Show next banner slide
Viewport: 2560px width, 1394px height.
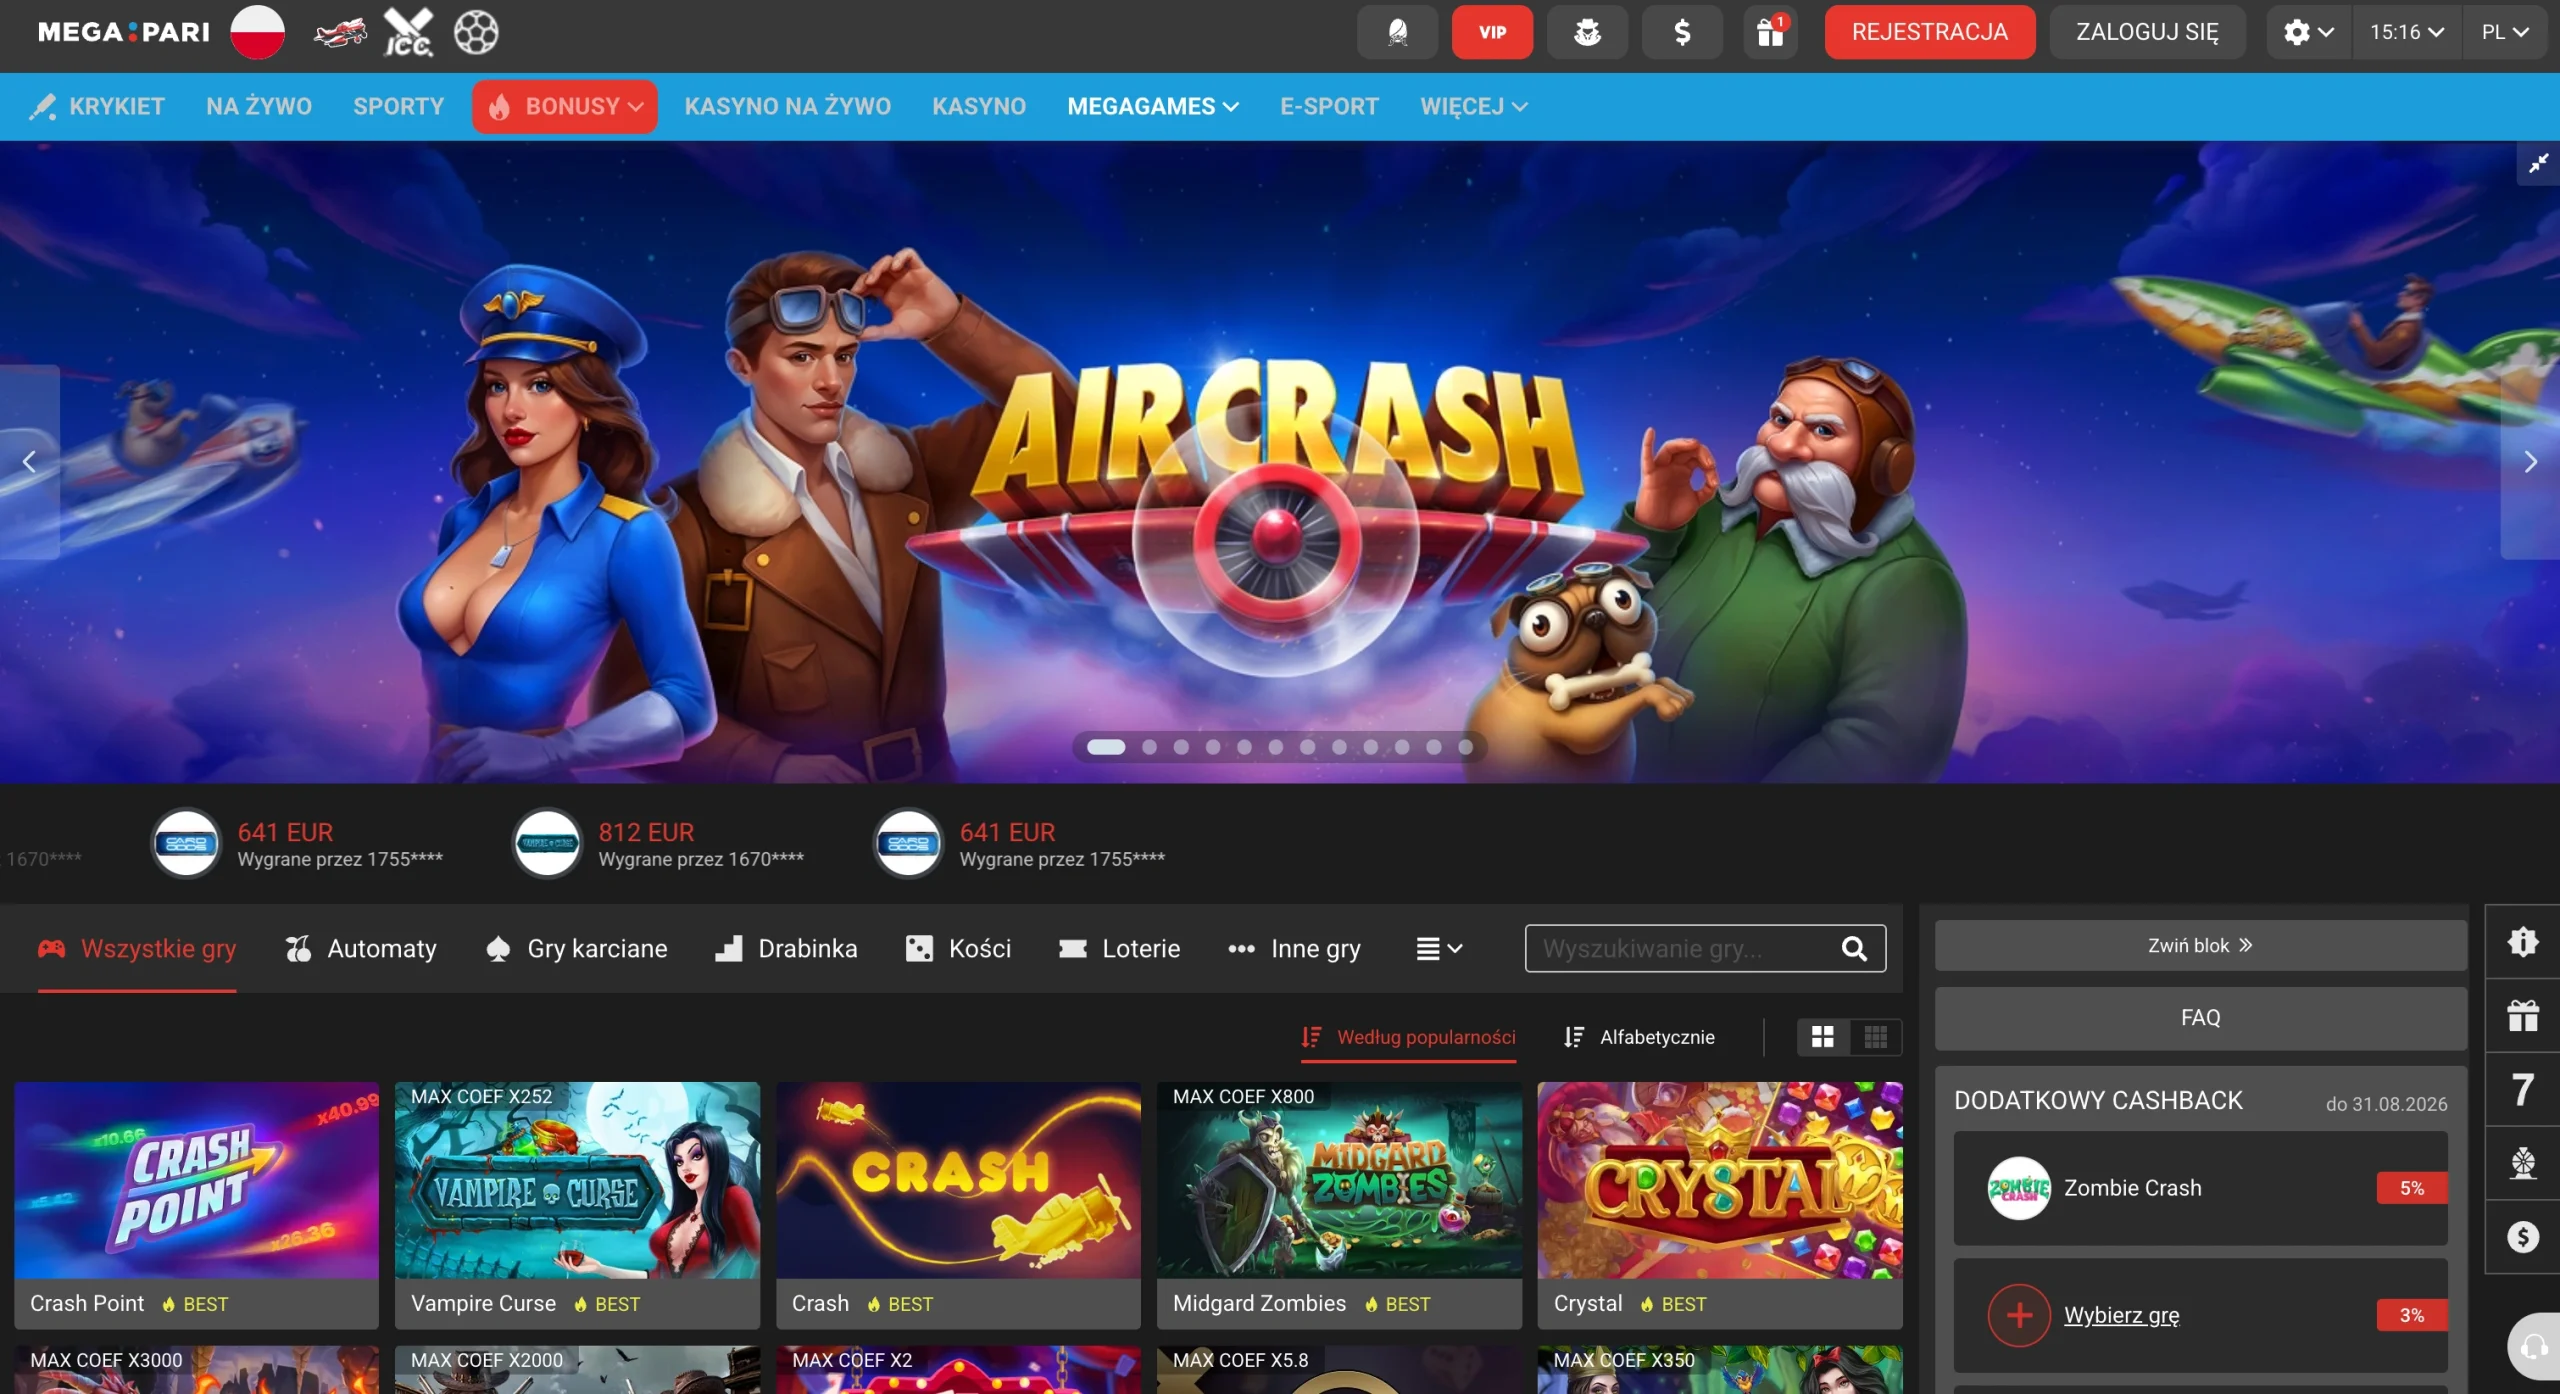click(x=2530, y=462)
